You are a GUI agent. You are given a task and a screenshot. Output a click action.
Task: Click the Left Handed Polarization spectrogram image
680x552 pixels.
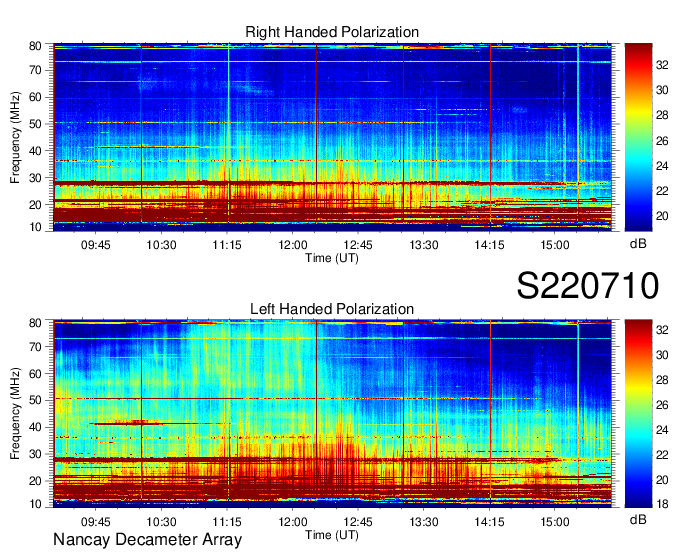click(333, 414)
